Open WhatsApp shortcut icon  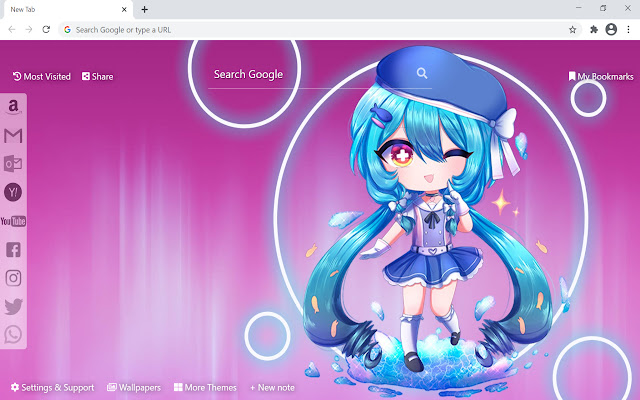click(13, 335)
